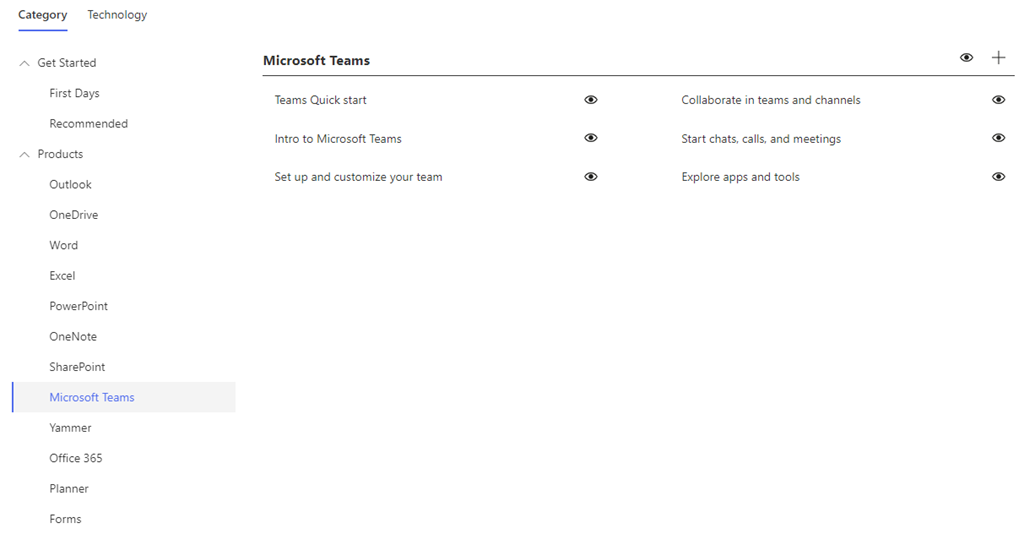The height and width of the screenshot is (534, 1024).
Task: Select Outlook in the Products list
Action: pos(70,184)
